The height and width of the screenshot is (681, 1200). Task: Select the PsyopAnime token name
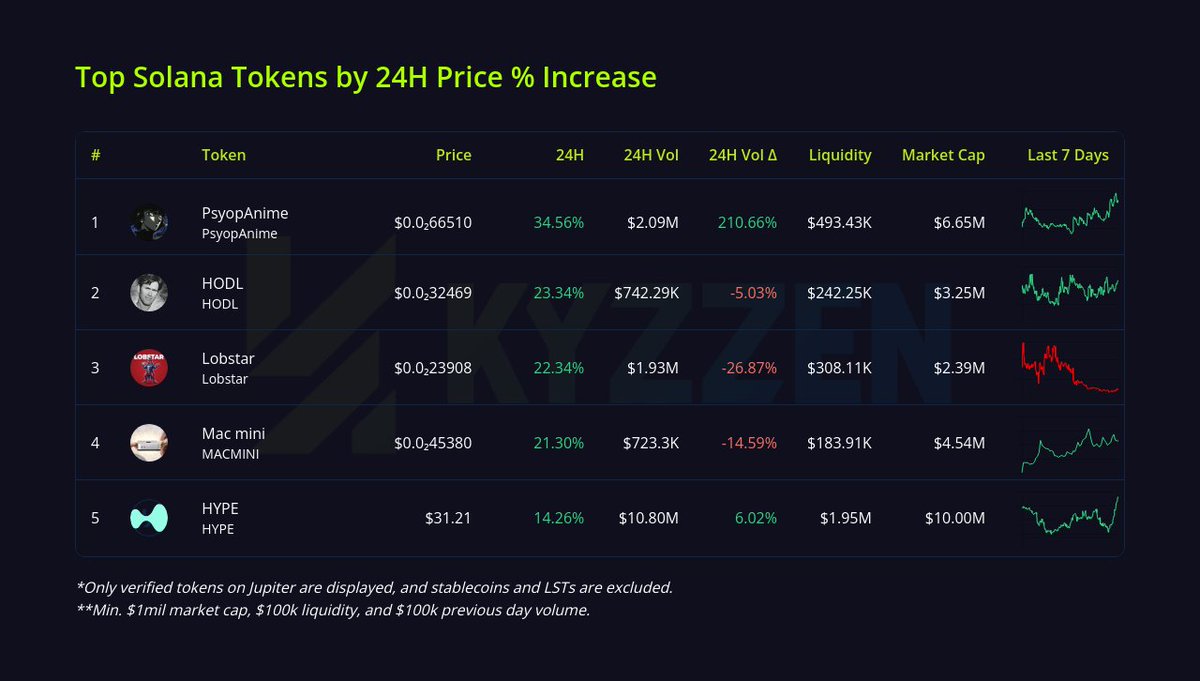pyautogui.click(x=244, y=213)
